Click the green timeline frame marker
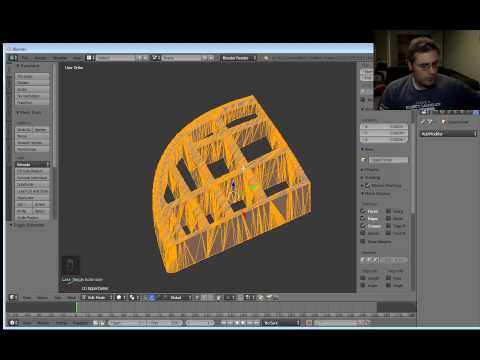 76,307
